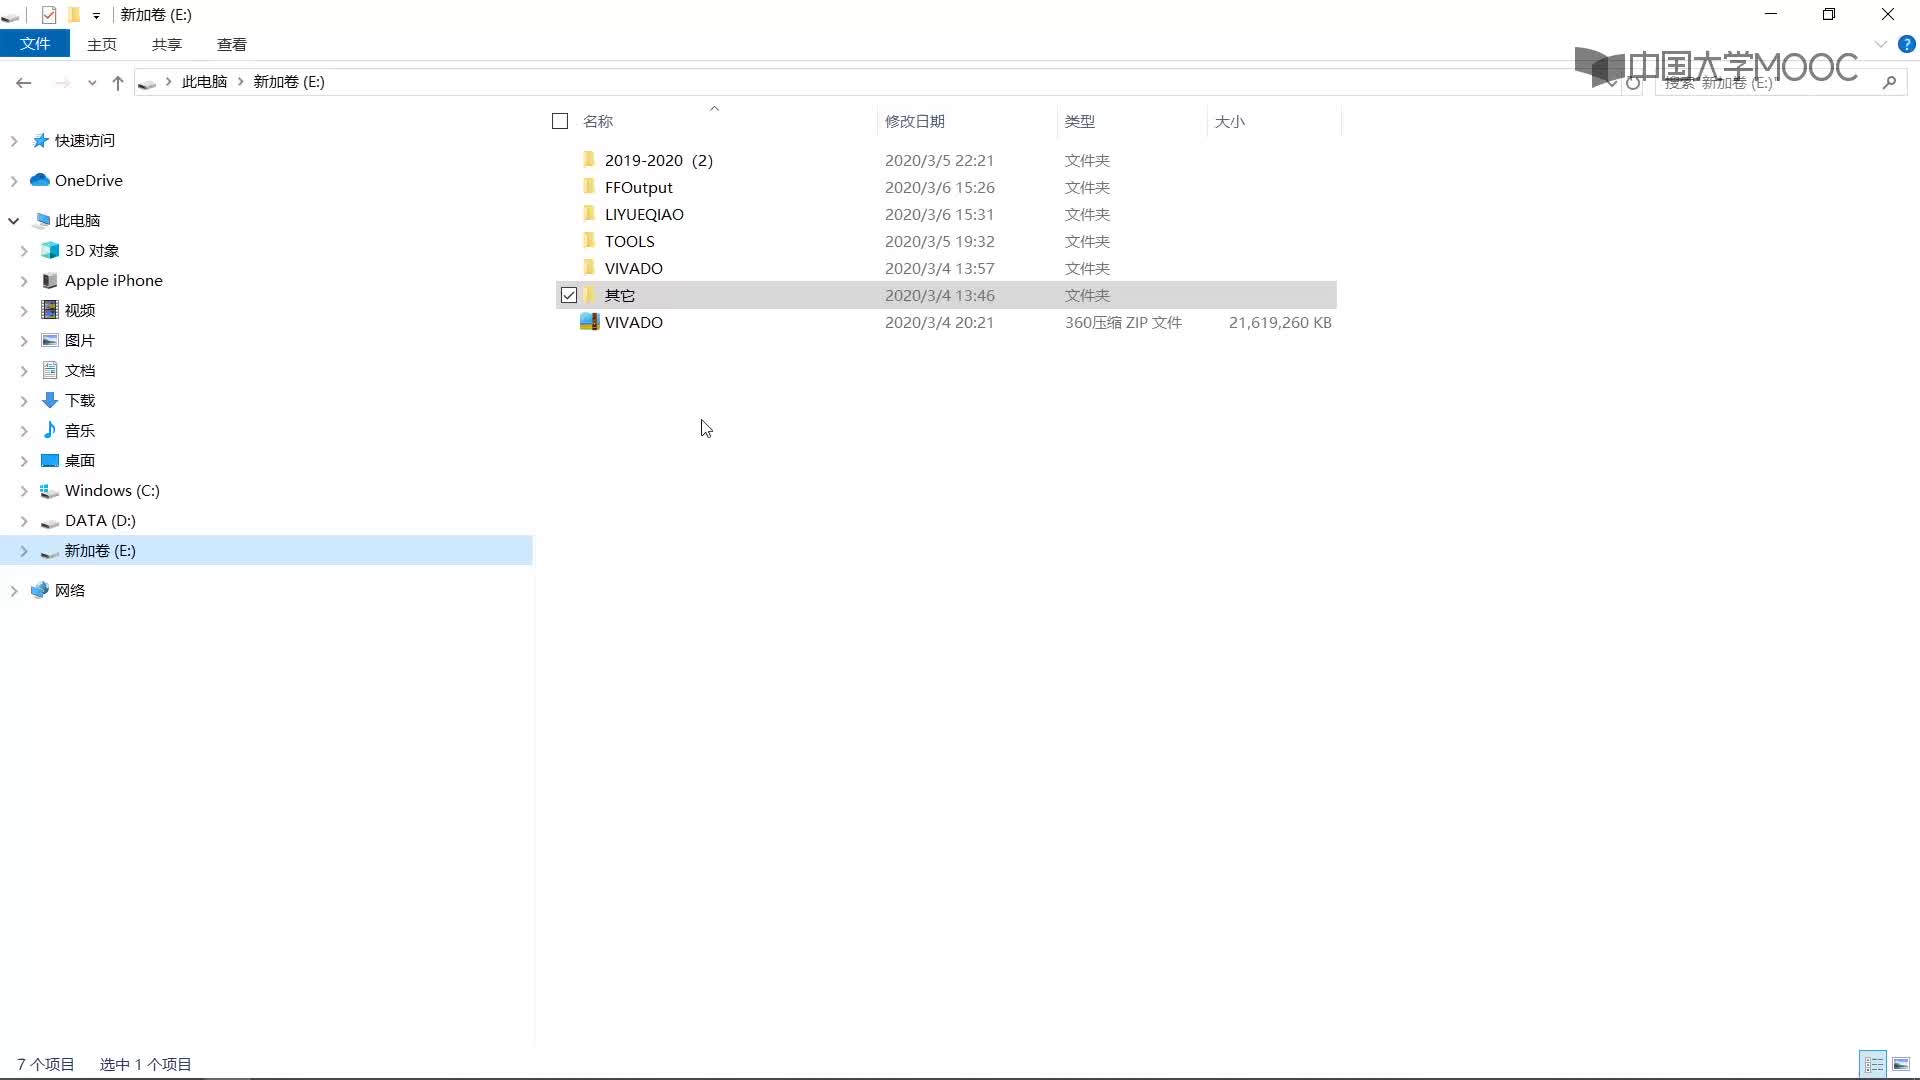Select the 桌面 icon
The width and height of the screenshot is (1920, 1080).
point(50,460)
